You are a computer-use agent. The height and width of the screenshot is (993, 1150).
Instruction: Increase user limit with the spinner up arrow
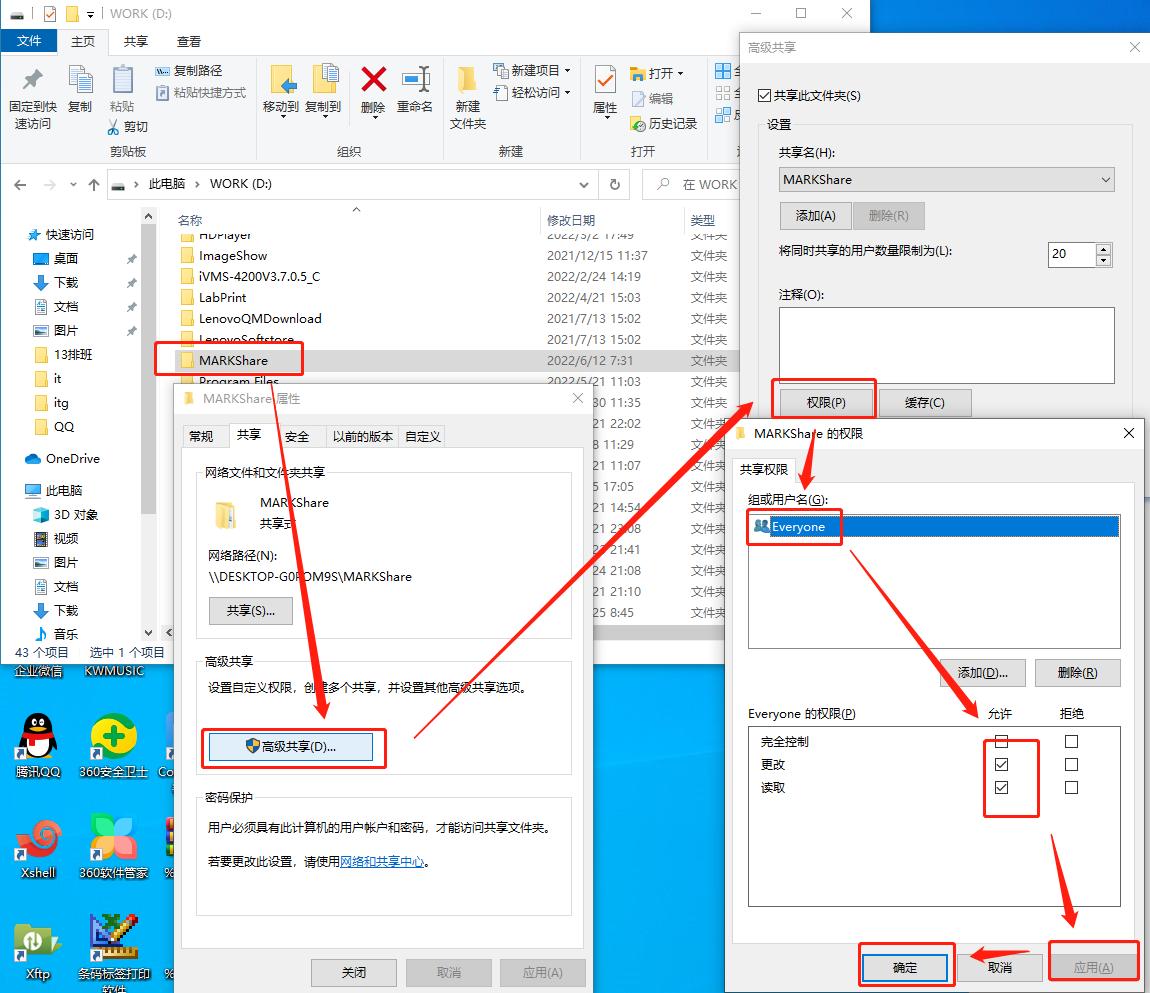(x=1104, y=249)
